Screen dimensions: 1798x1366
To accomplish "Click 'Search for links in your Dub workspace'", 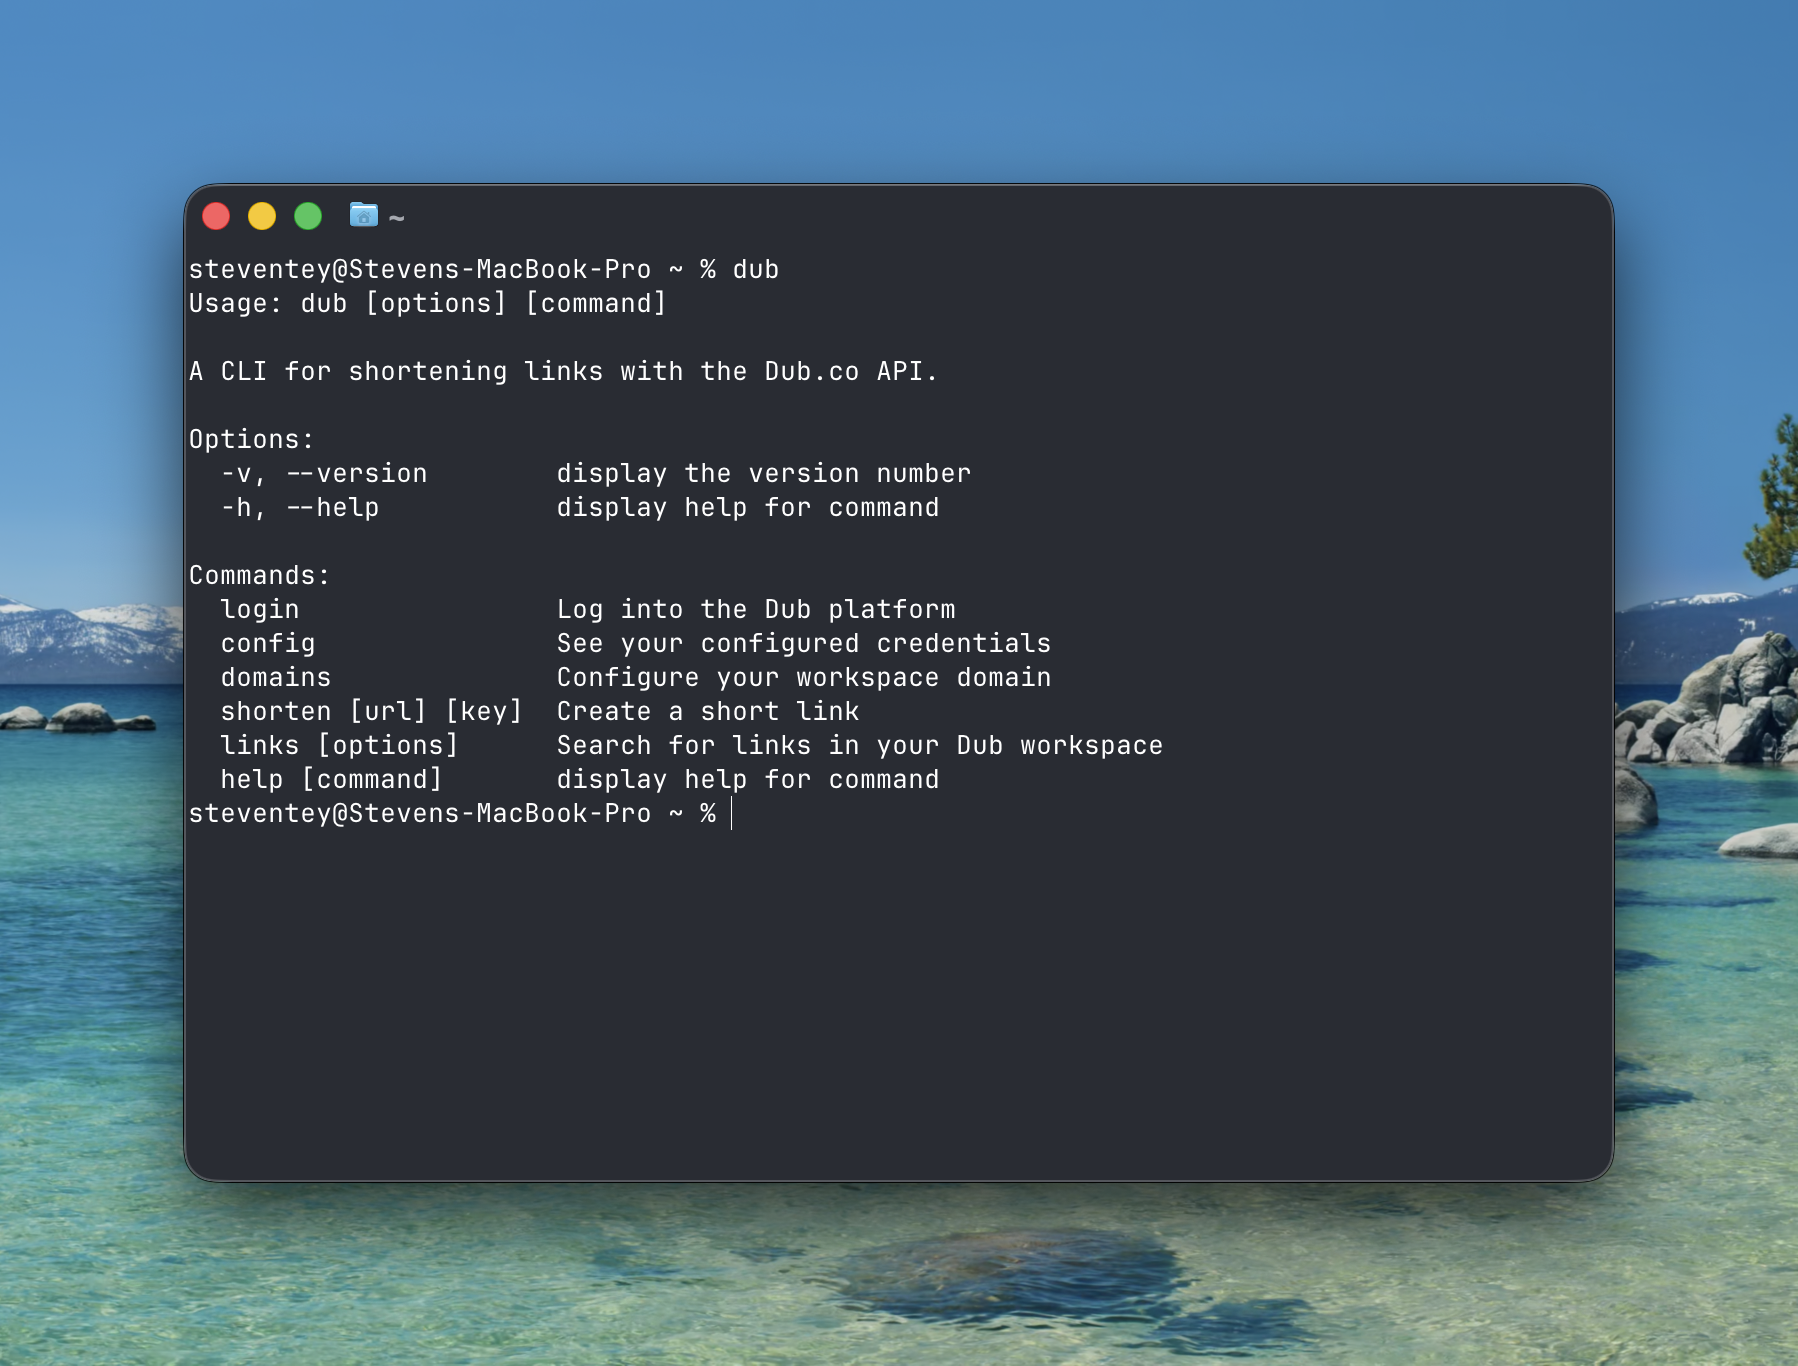I will coord(860,746).
